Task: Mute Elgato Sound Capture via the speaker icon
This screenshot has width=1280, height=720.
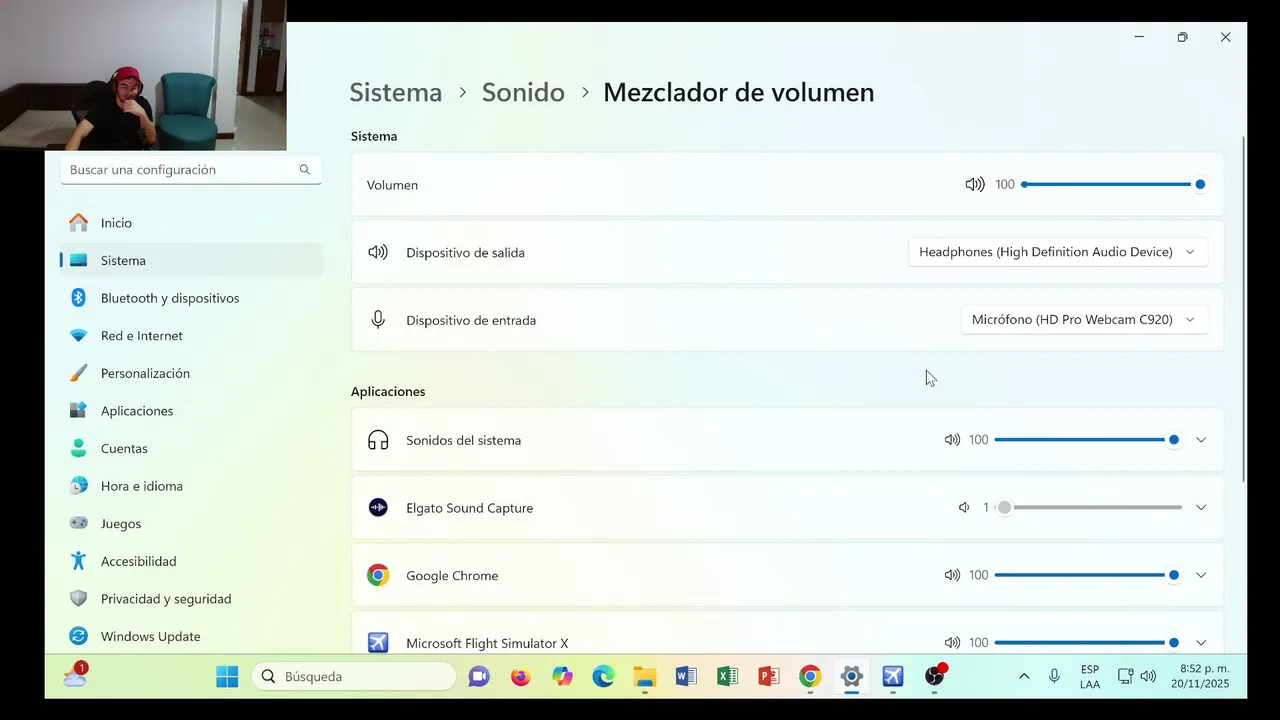Action: tap(964, 508)
